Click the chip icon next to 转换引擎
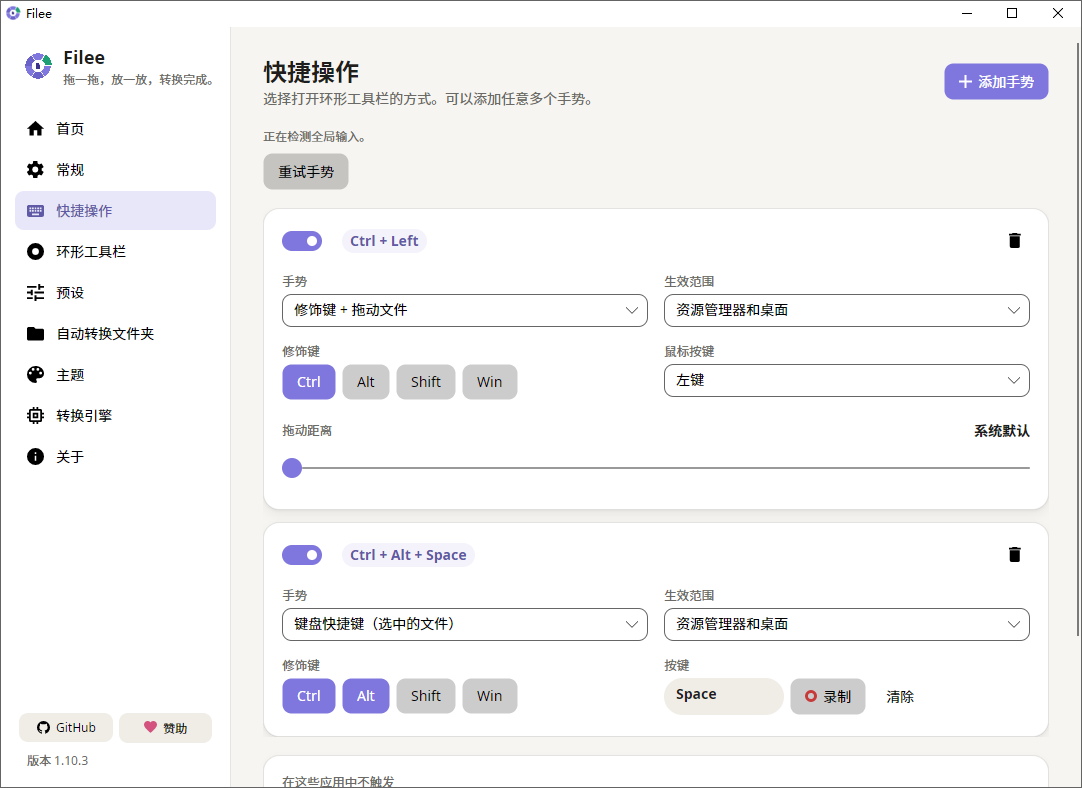Image resolution: width=1082 pixels, height=788 pixels. click(35, 415)
